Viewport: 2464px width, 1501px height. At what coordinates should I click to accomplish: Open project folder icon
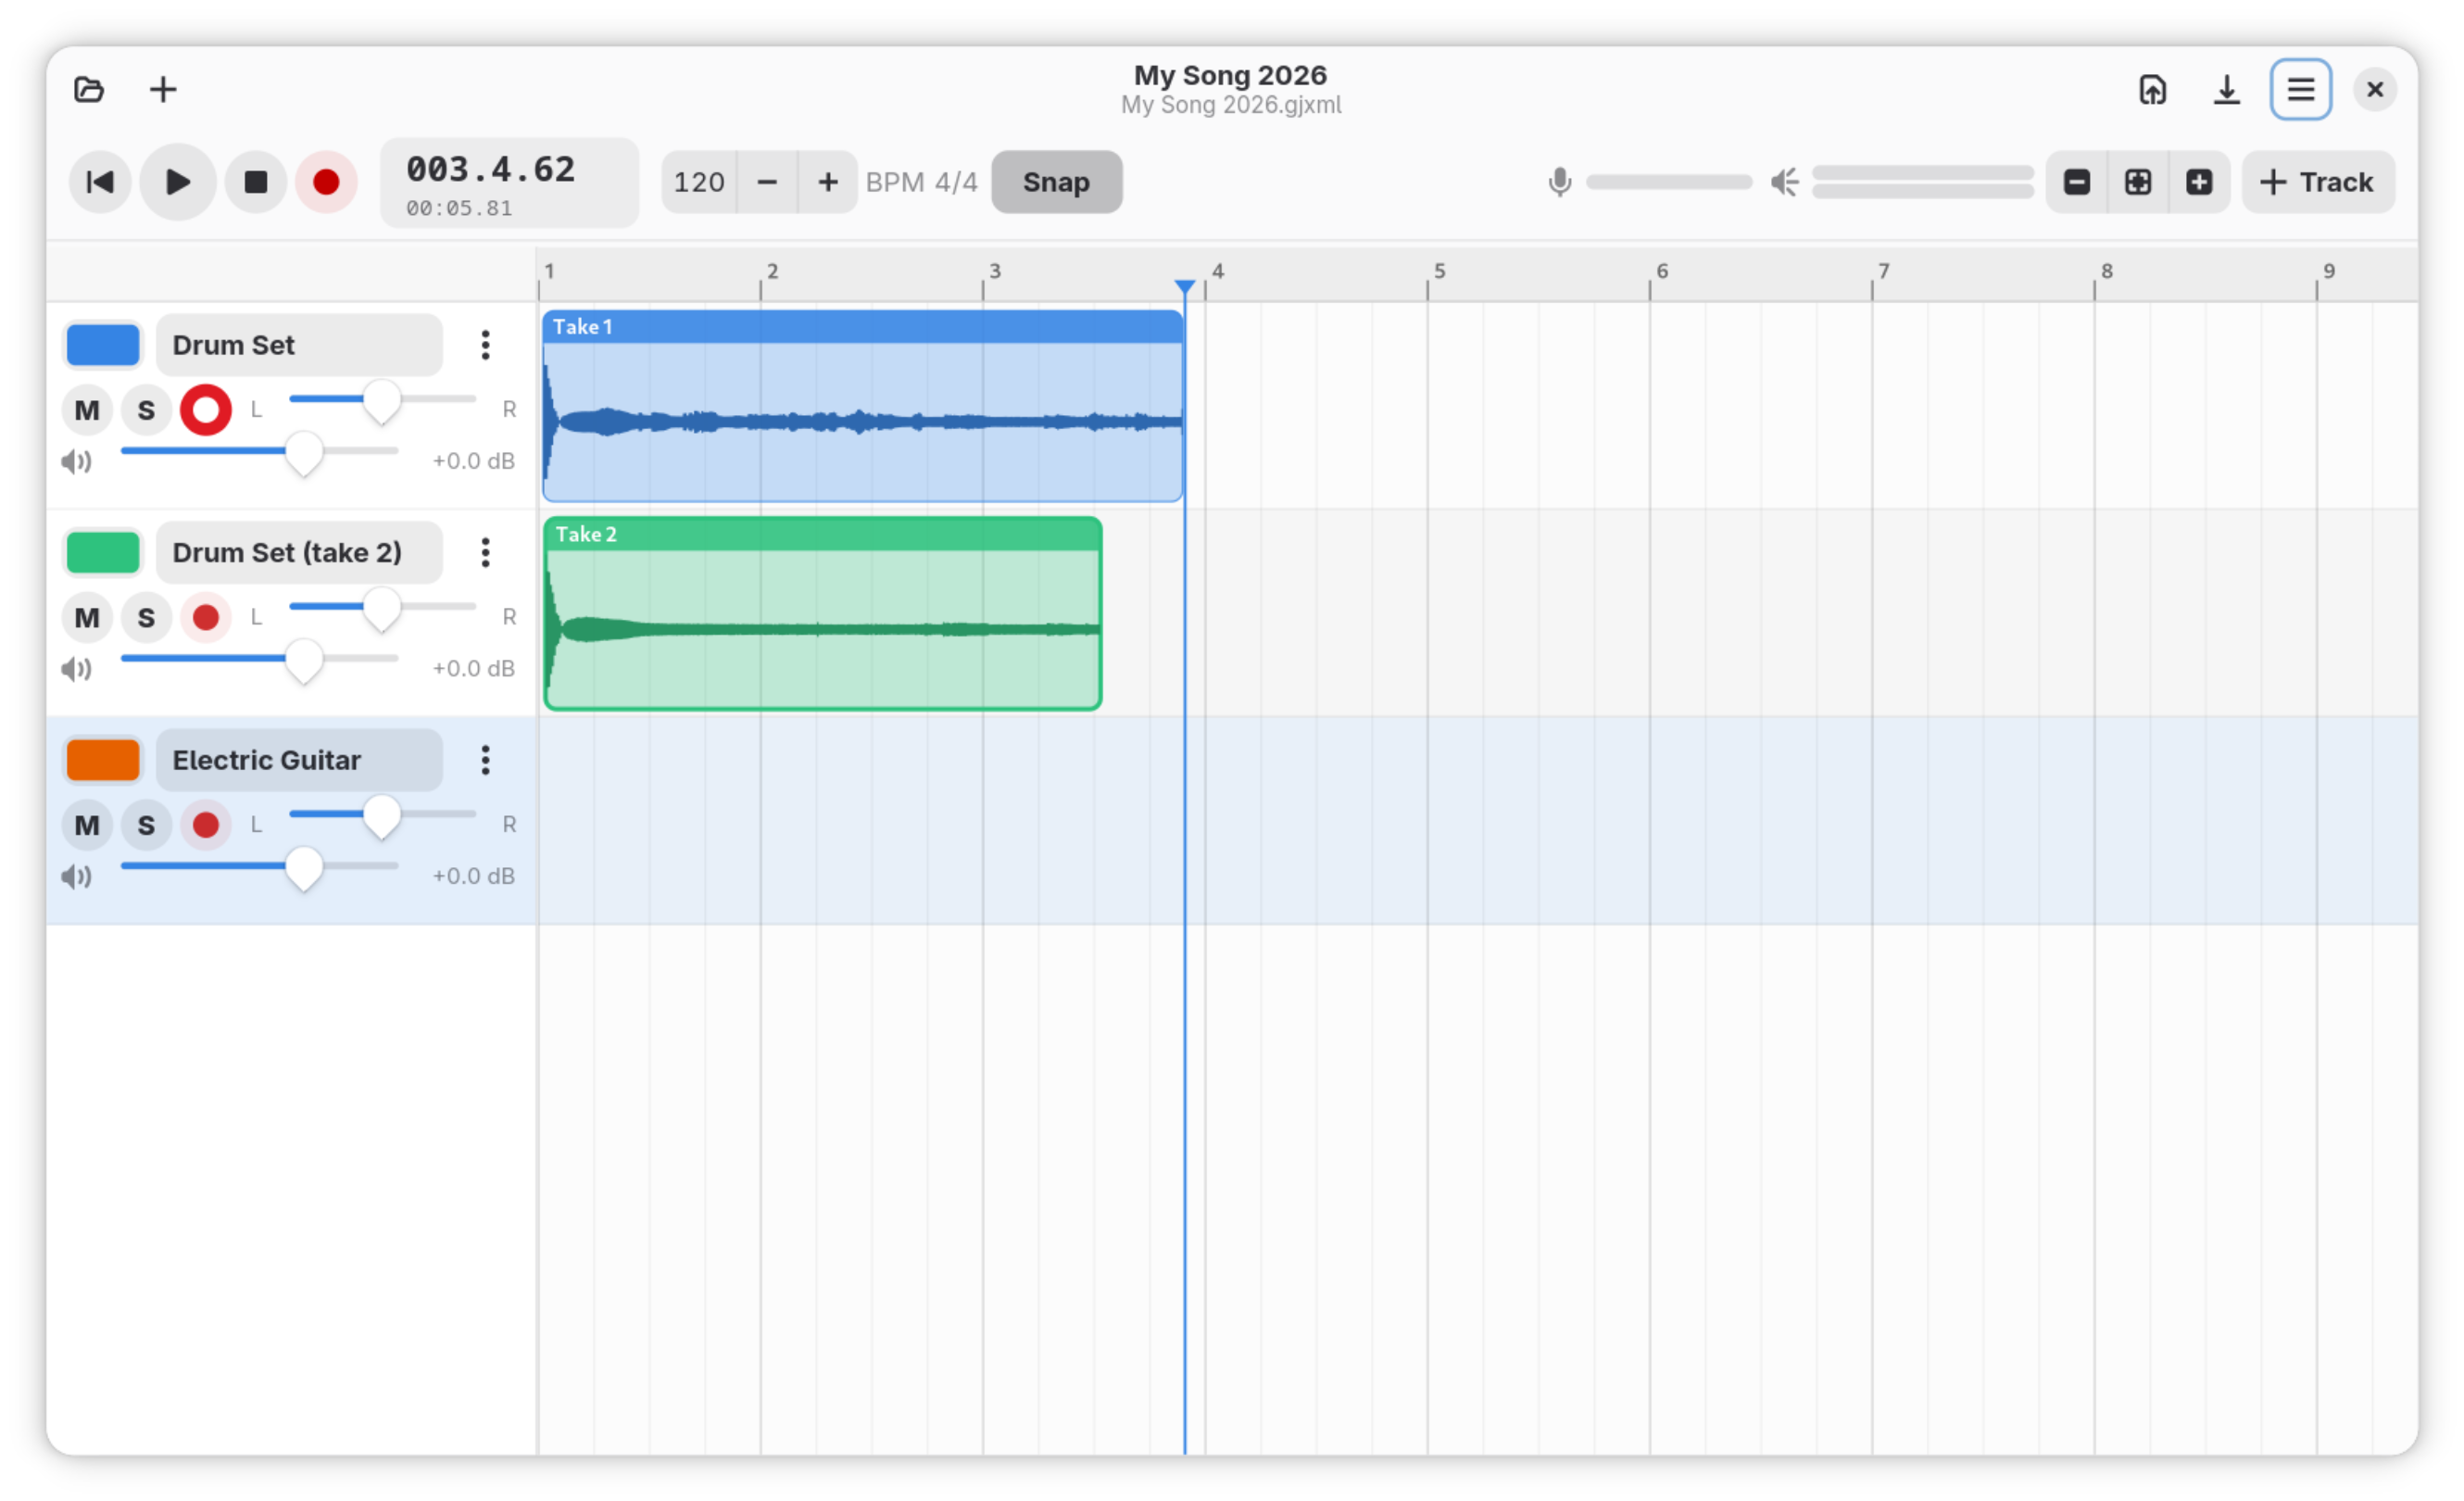point(89,90)
